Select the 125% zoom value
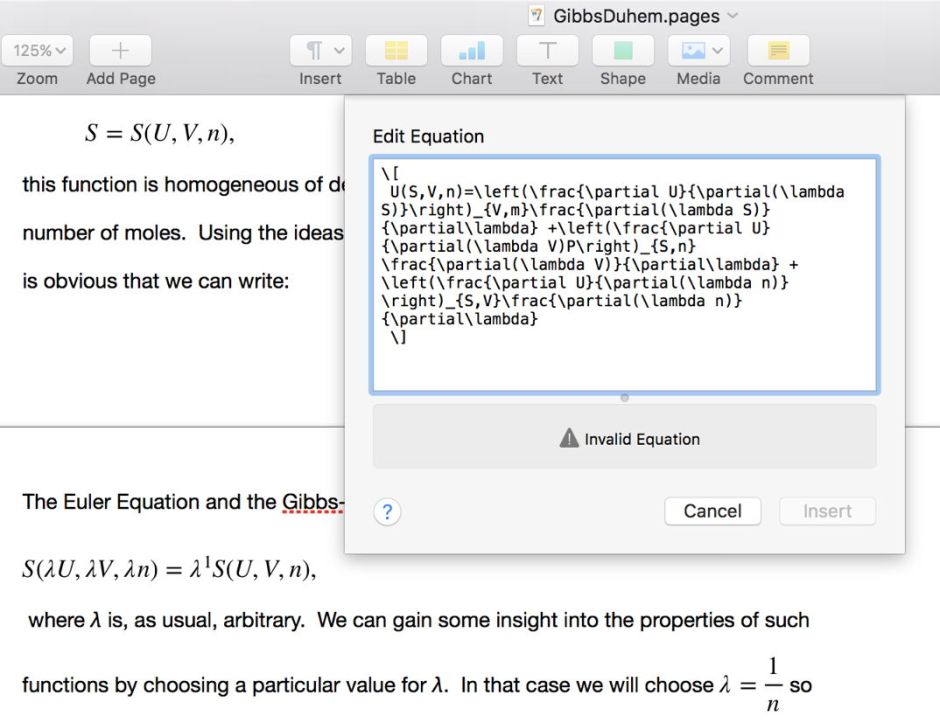Viewport: 940px width, 723px height. point(30,49)
